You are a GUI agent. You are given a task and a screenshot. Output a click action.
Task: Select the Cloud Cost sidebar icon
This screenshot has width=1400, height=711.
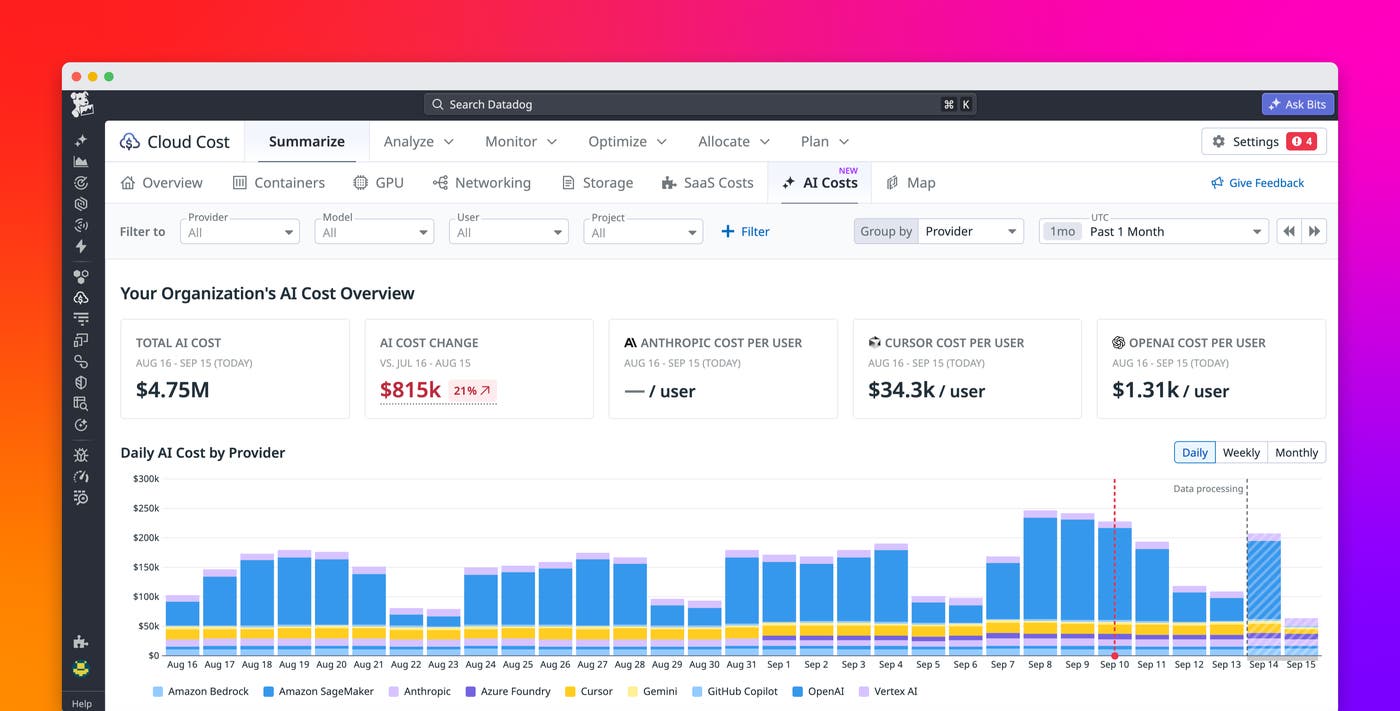pyautogui.click(x=81, y=298)
